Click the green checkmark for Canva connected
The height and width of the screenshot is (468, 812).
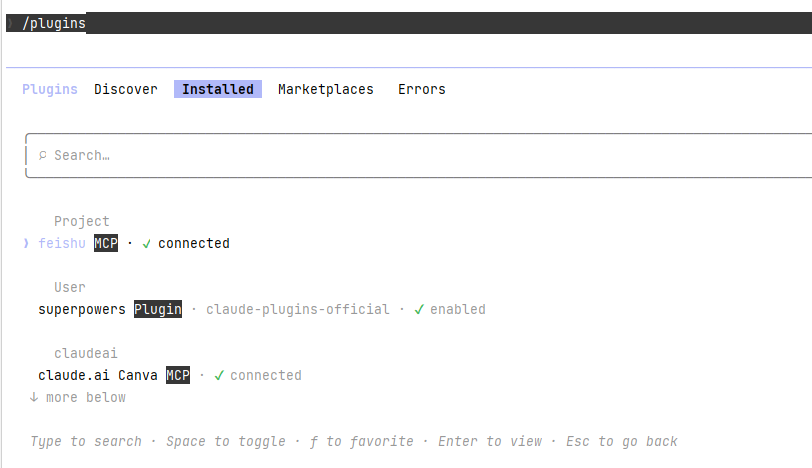219,375
